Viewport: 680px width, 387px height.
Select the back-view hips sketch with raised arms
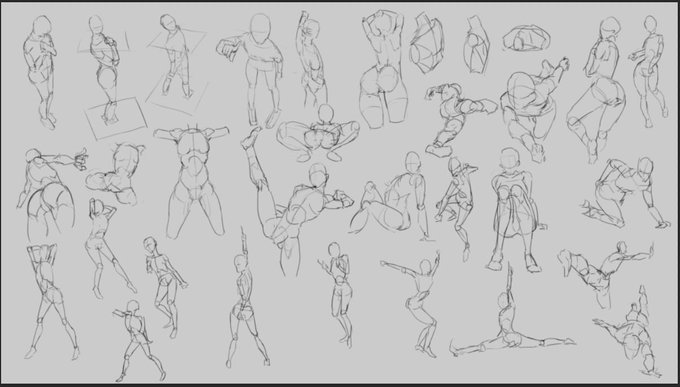click(383, 69)
